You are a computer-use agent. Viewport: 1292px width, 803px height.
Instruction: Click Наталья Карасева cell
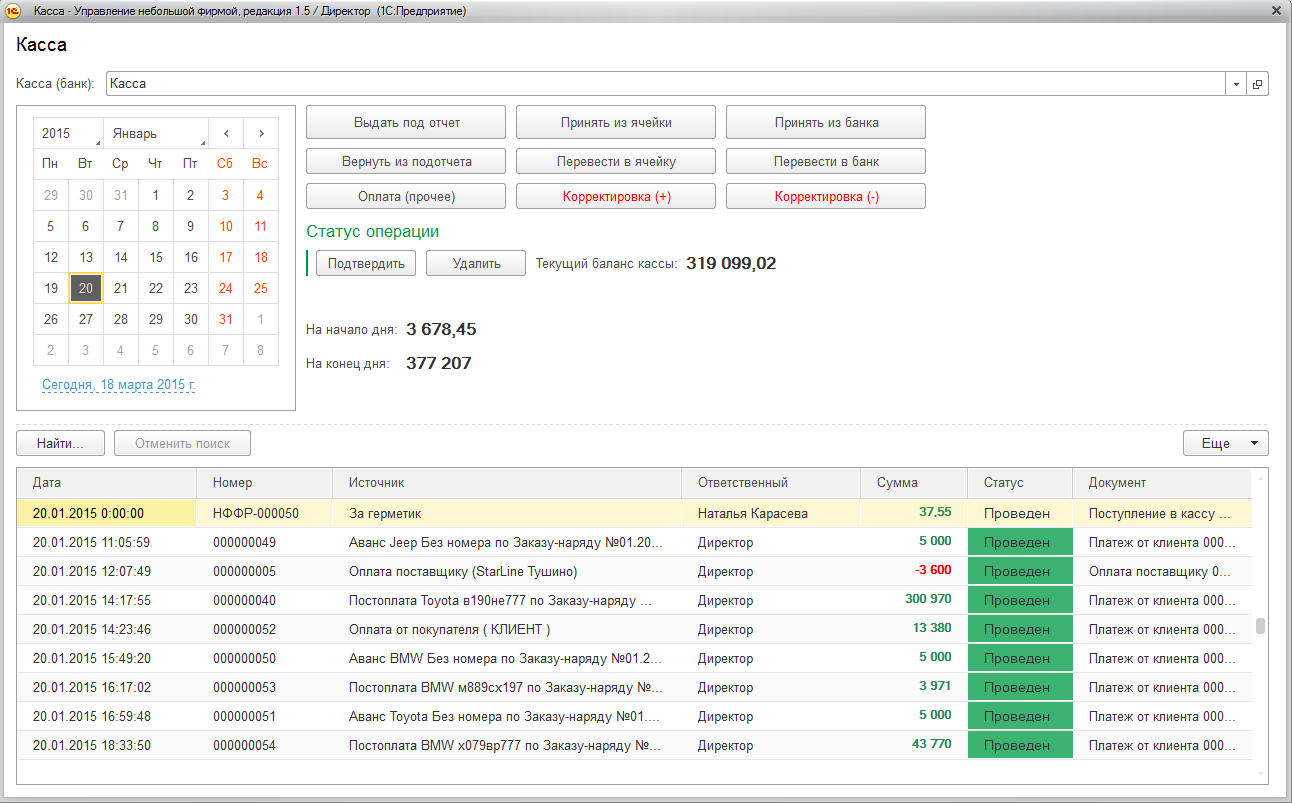click(x=771, y=513)
